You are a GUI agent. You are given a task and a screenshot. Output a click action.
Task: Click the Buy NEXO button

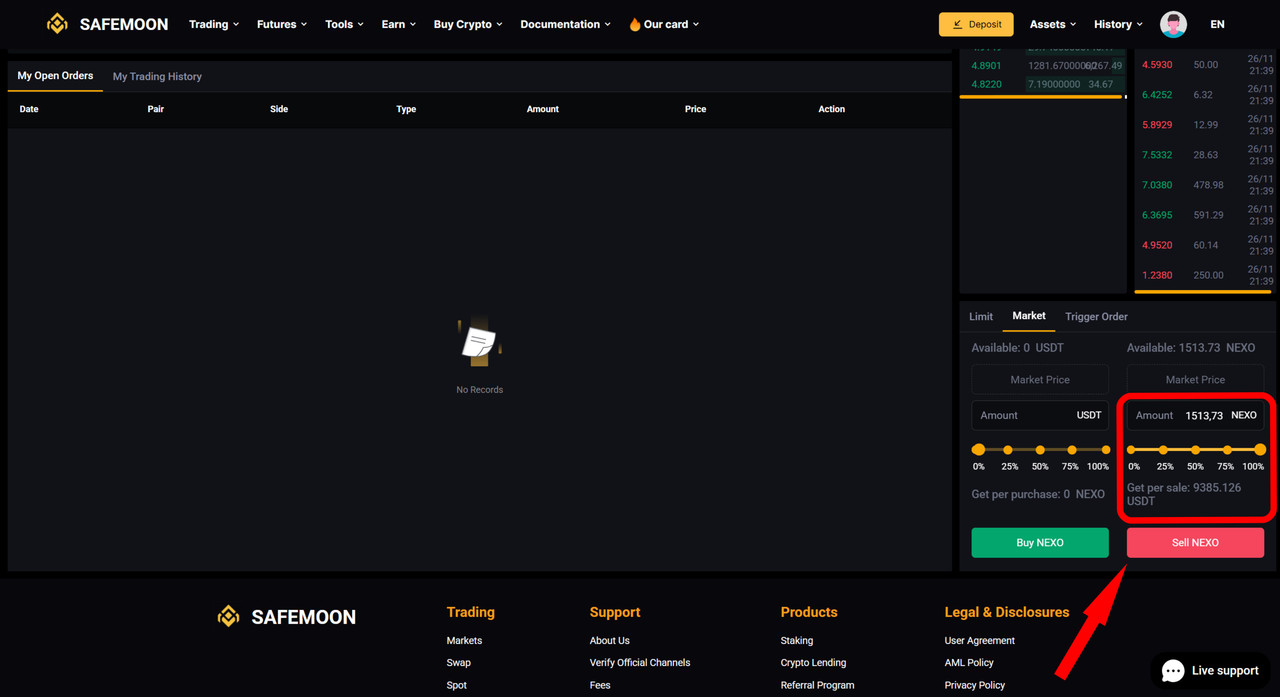[1040, 542]
